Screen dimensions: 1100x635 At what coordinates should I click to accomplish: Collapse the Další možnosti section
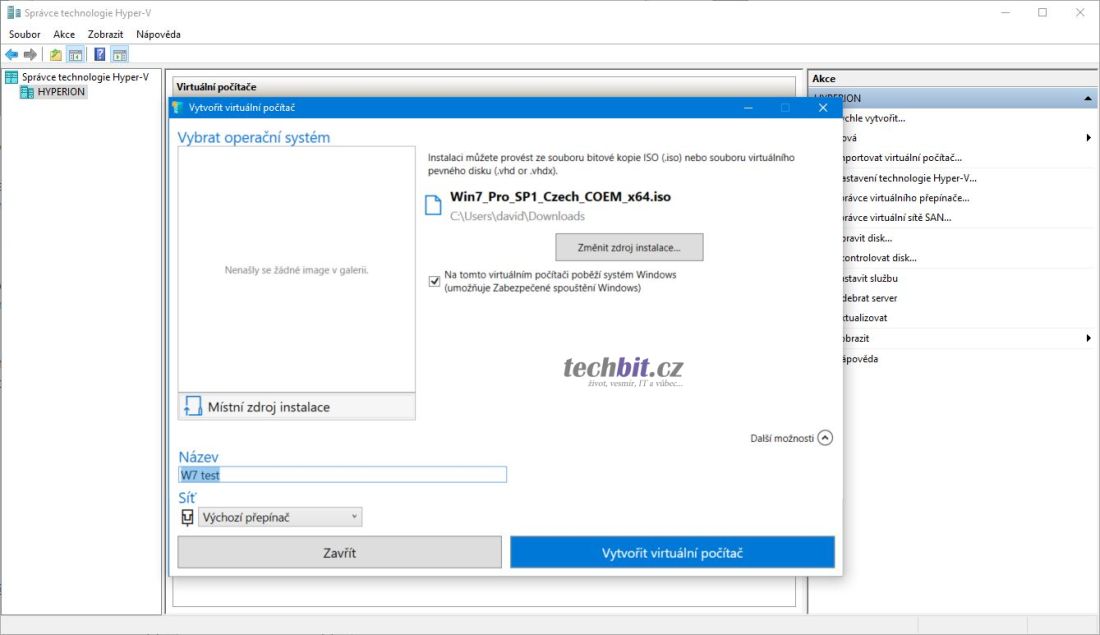824,438
